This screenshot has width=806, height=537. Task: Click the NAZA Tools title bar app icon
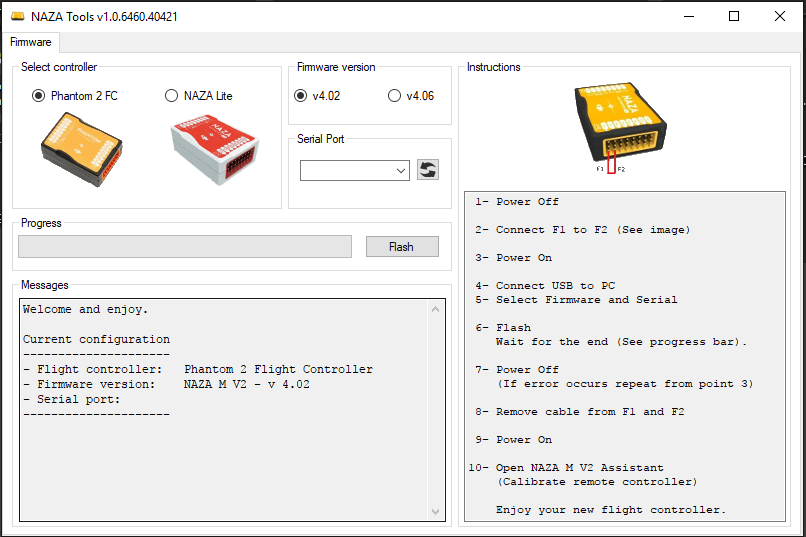pos(17,16)
